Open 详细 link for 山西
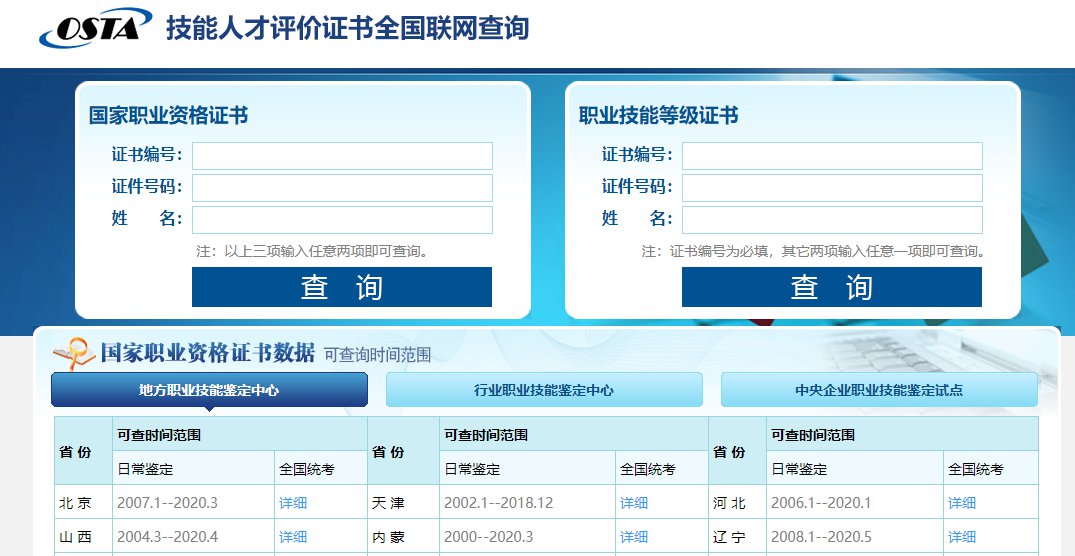 (x=293, y=537)
